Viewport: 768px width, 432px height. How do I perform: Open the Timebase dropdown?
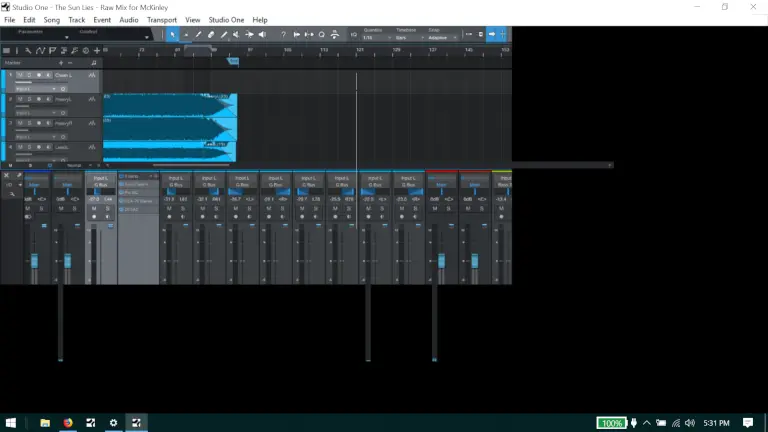(406, 38)
